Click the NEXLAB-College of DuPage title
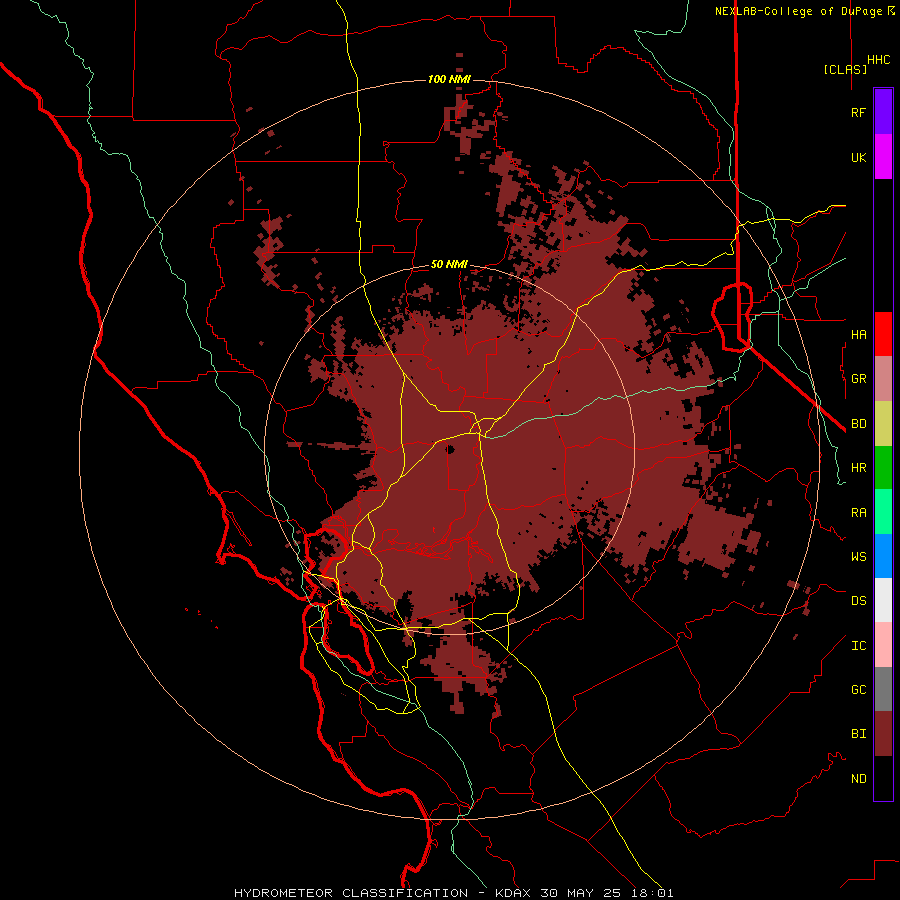Viewport: 900px width, 900px height. 798,11
